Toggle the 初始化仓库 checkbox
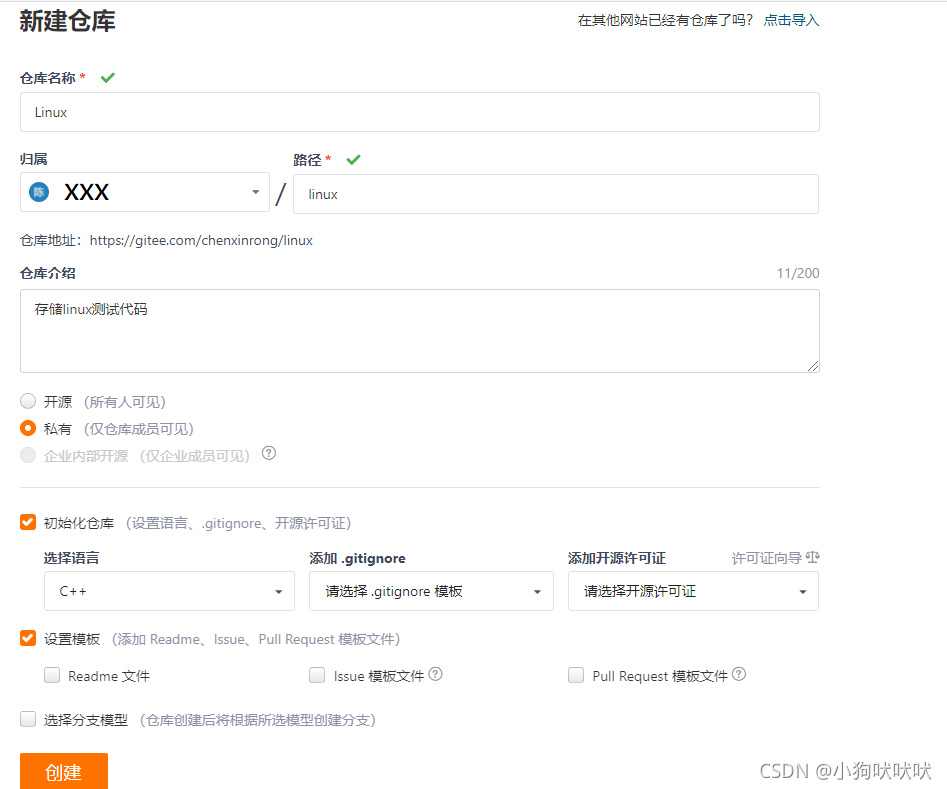 [x=28, y=522]
